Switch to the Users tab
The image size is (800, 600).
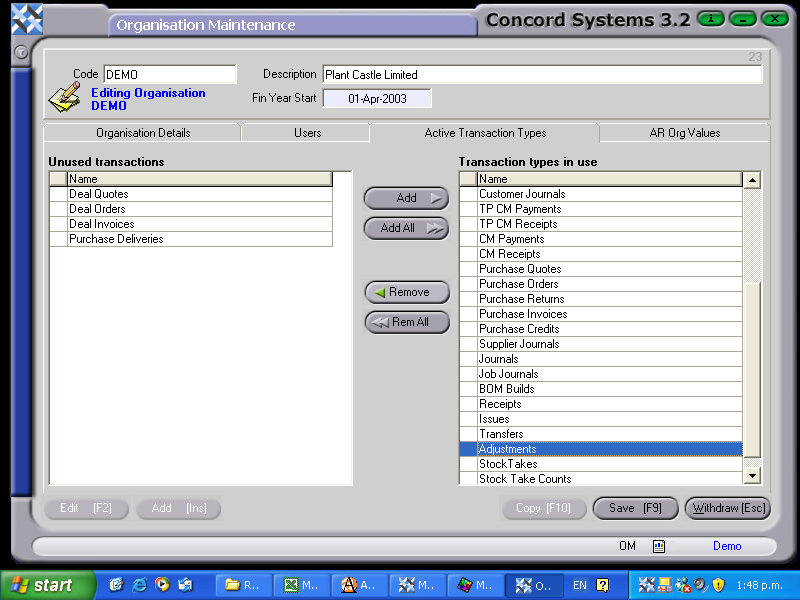307,131
